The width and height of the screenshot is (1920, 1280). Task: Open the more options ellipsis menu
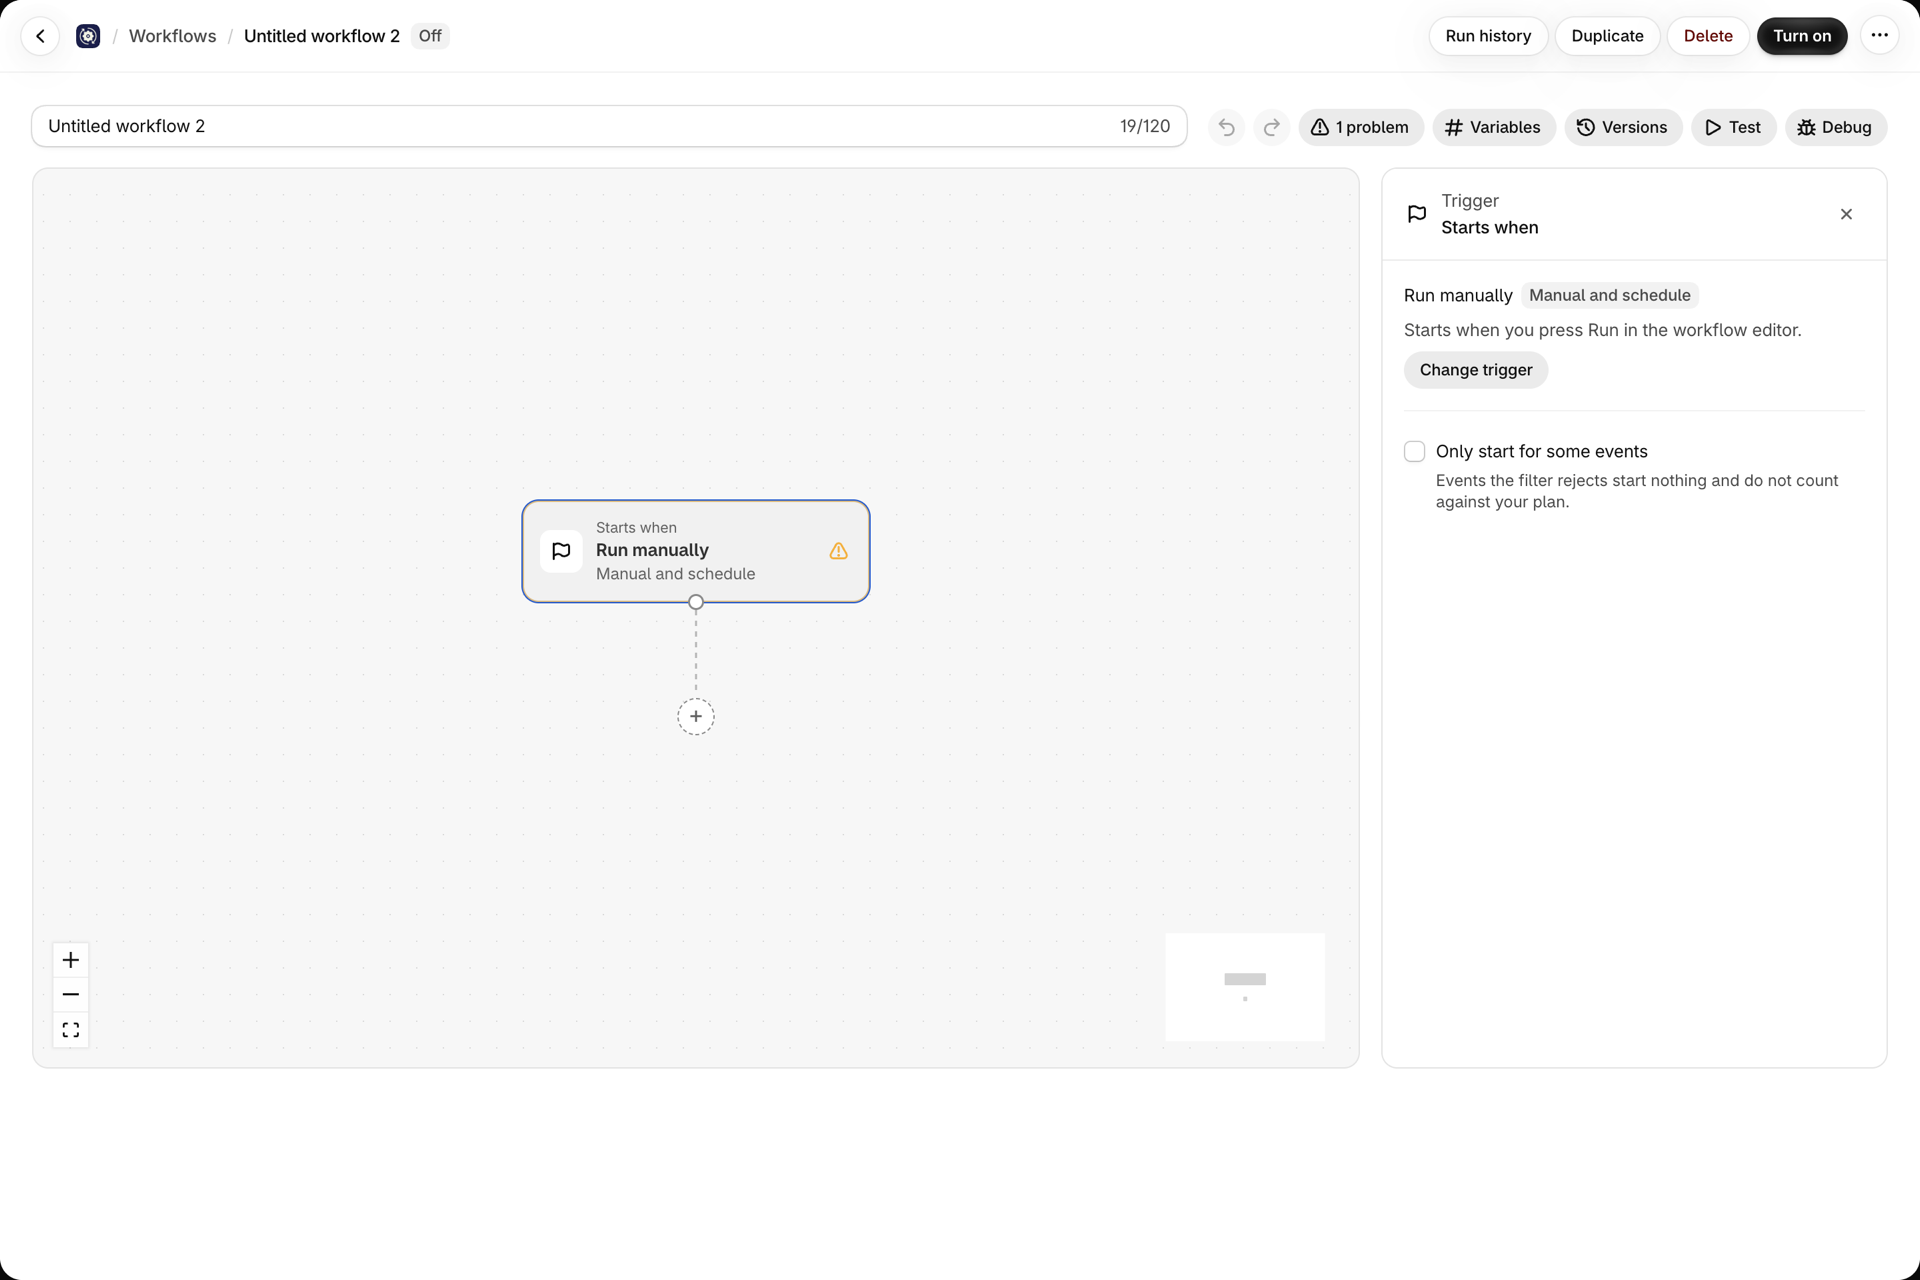(1879, 36)
